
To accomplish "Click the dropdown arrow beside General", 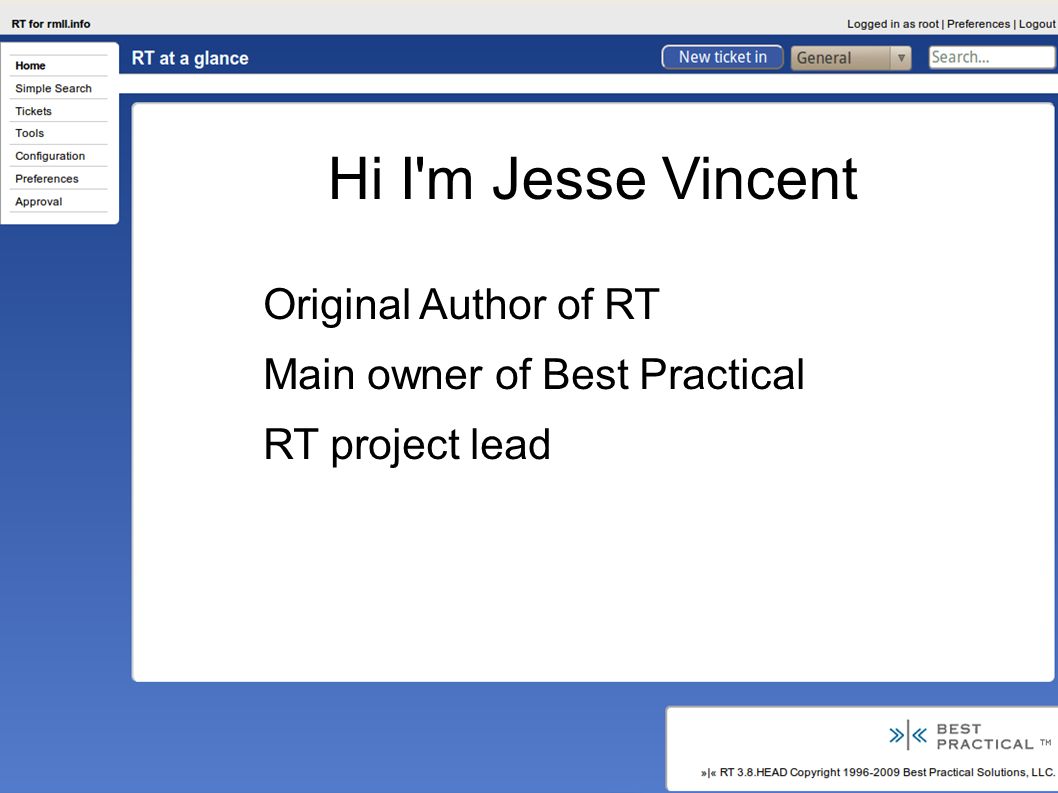I will [x=901, y=58].
